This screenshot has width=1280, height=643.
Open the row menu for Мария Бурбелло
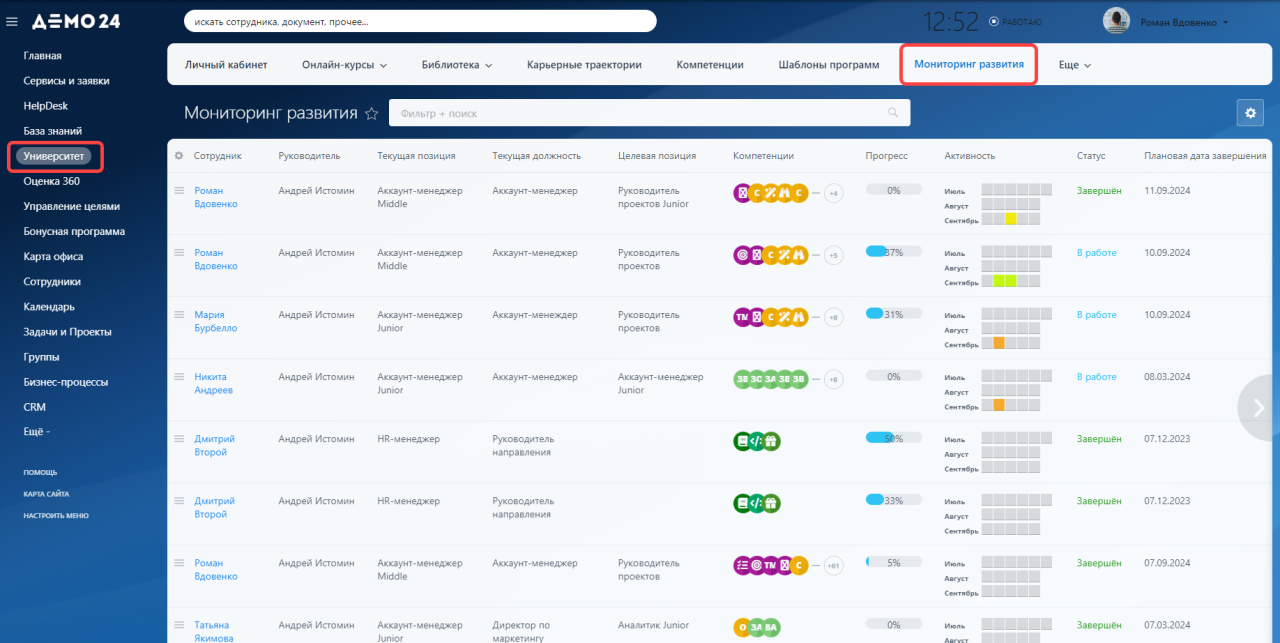pos(179,315)
